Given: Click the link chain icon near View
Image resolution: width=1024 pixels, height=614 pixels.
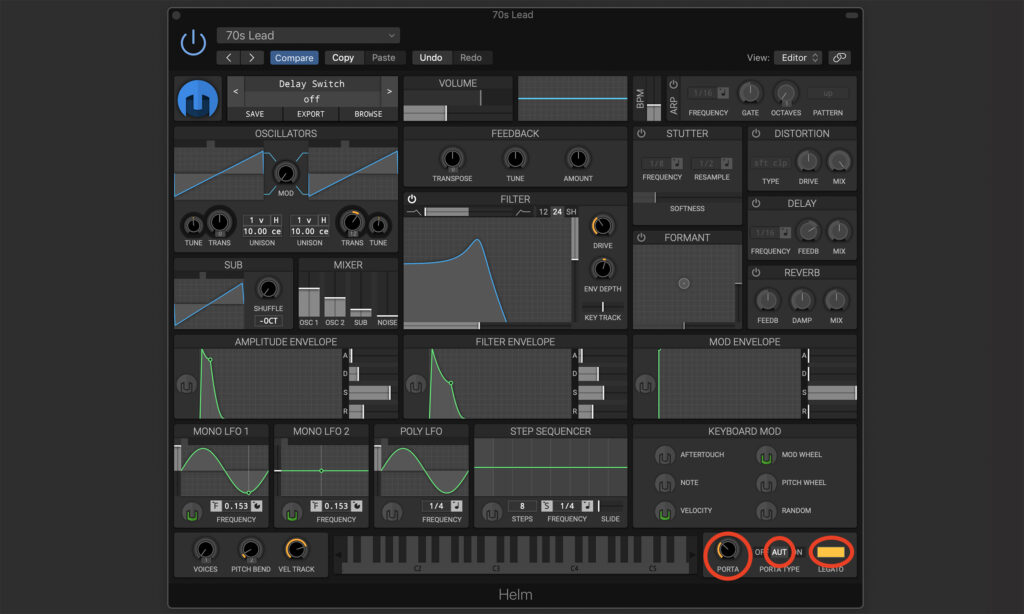Looking at the screenshot, I should point(839,57).
